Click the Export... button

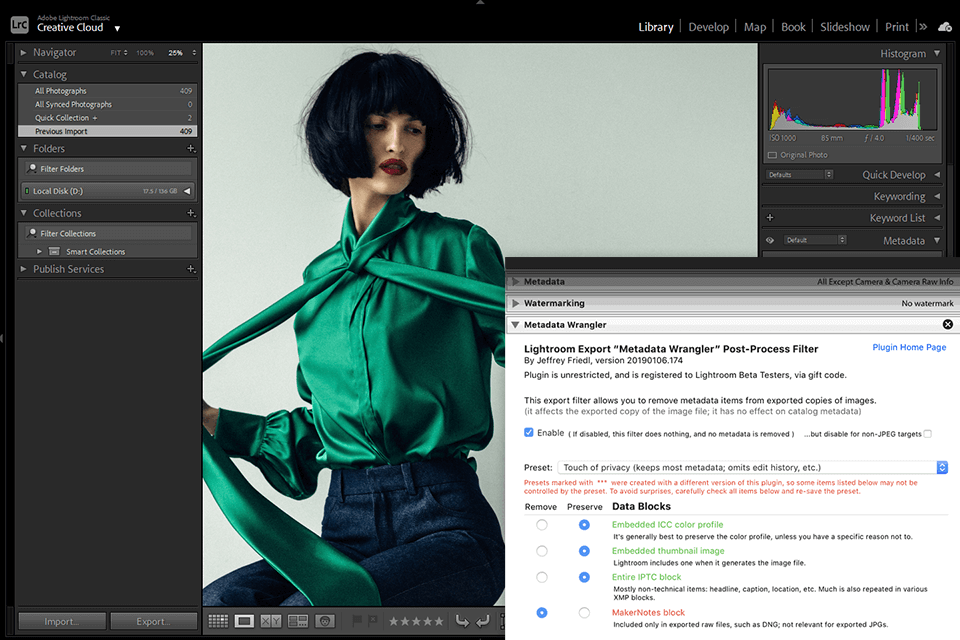[x=154, y=621]
